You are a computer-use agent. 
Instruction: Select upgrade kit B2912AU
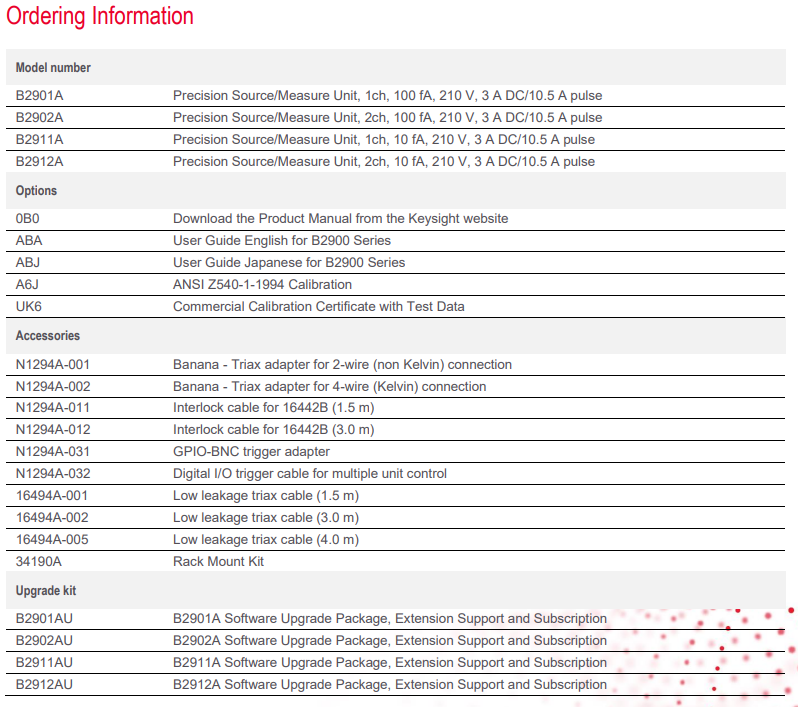[x=44, y=684]
